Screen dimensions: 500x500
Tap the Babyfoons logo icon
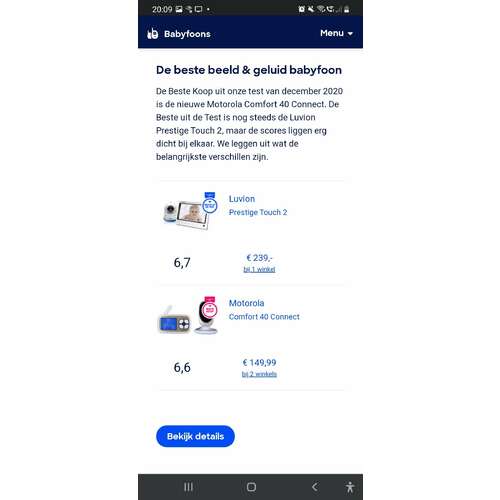coord(153,33)
